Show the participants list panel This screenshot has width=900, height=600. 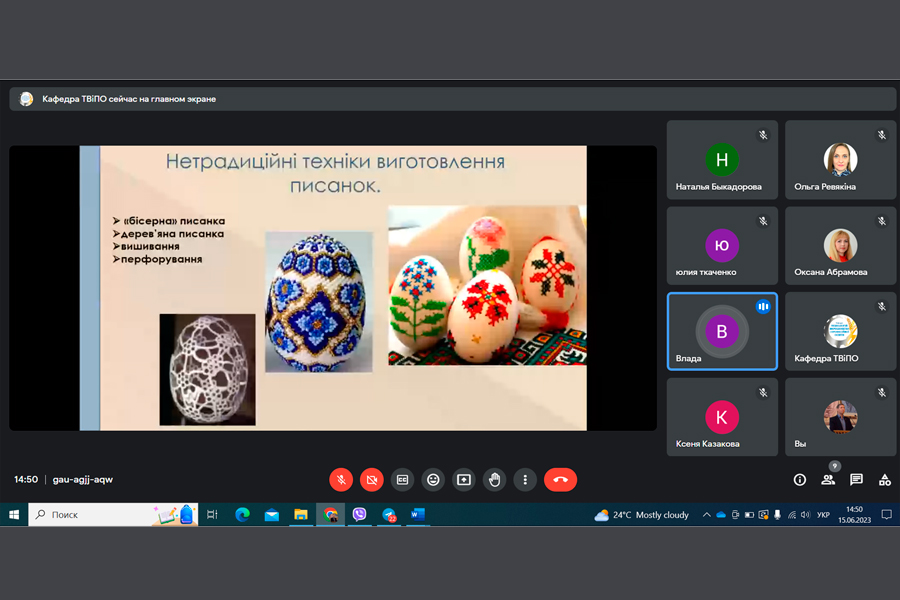click(828, 480)
